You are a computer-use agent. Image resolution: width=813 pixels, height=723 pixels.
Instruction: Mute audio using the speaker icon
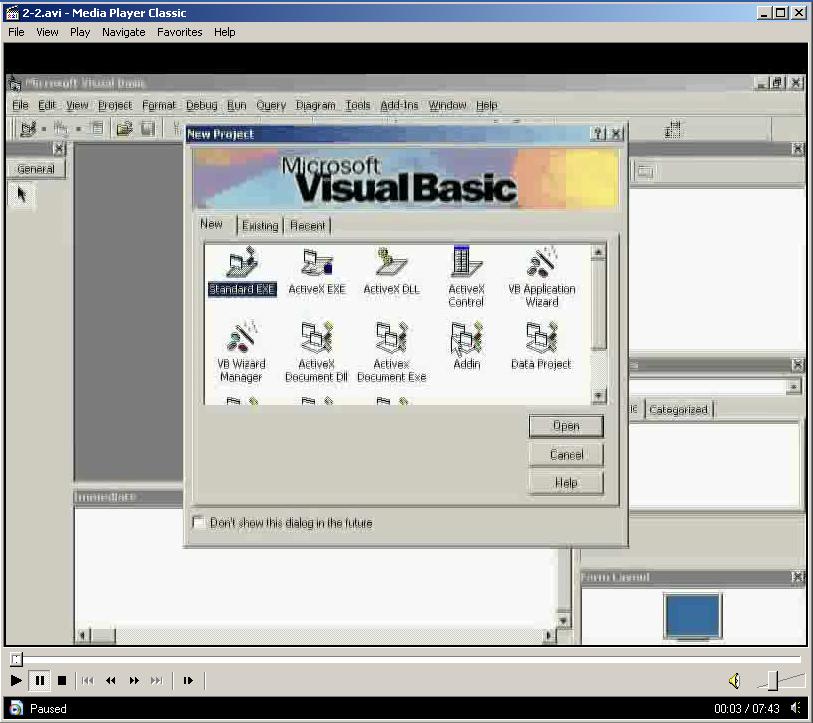pos(734,681)
